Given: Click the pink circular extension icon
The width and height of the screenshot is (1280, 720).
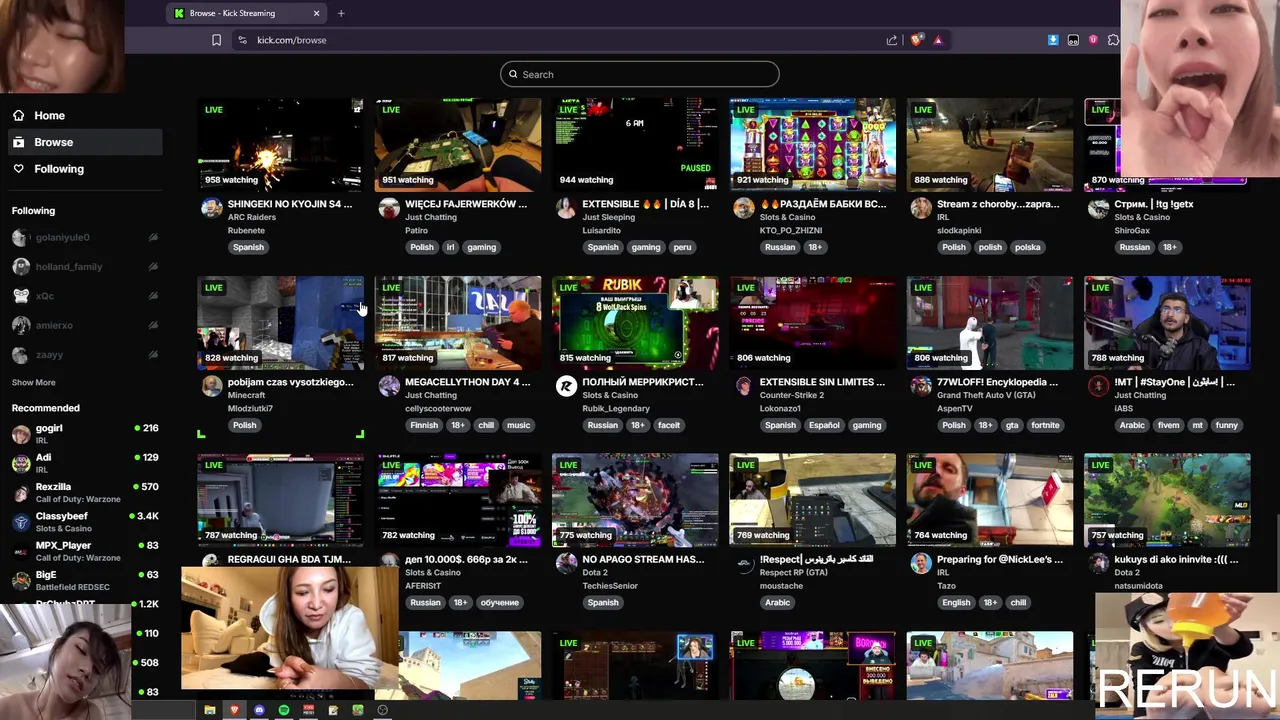Looking at the screenshot, I should coord(1093,40).
